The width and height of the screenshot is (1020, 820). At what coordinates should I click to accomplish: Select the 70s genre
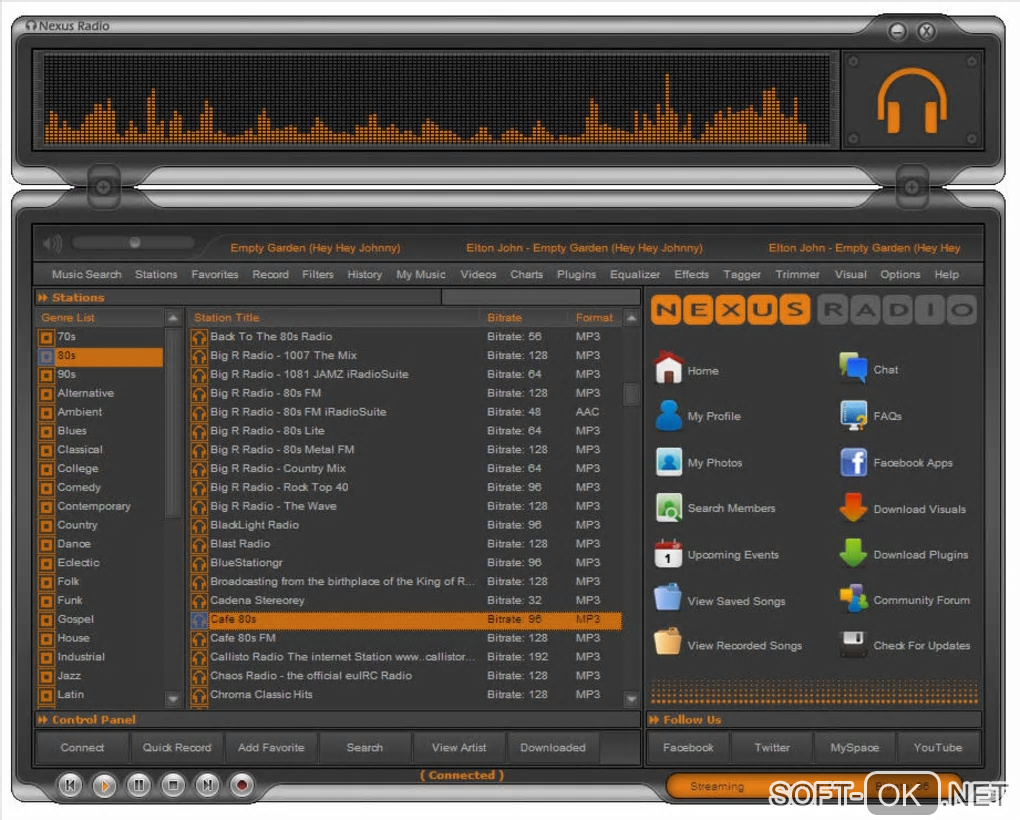point(100,337)
